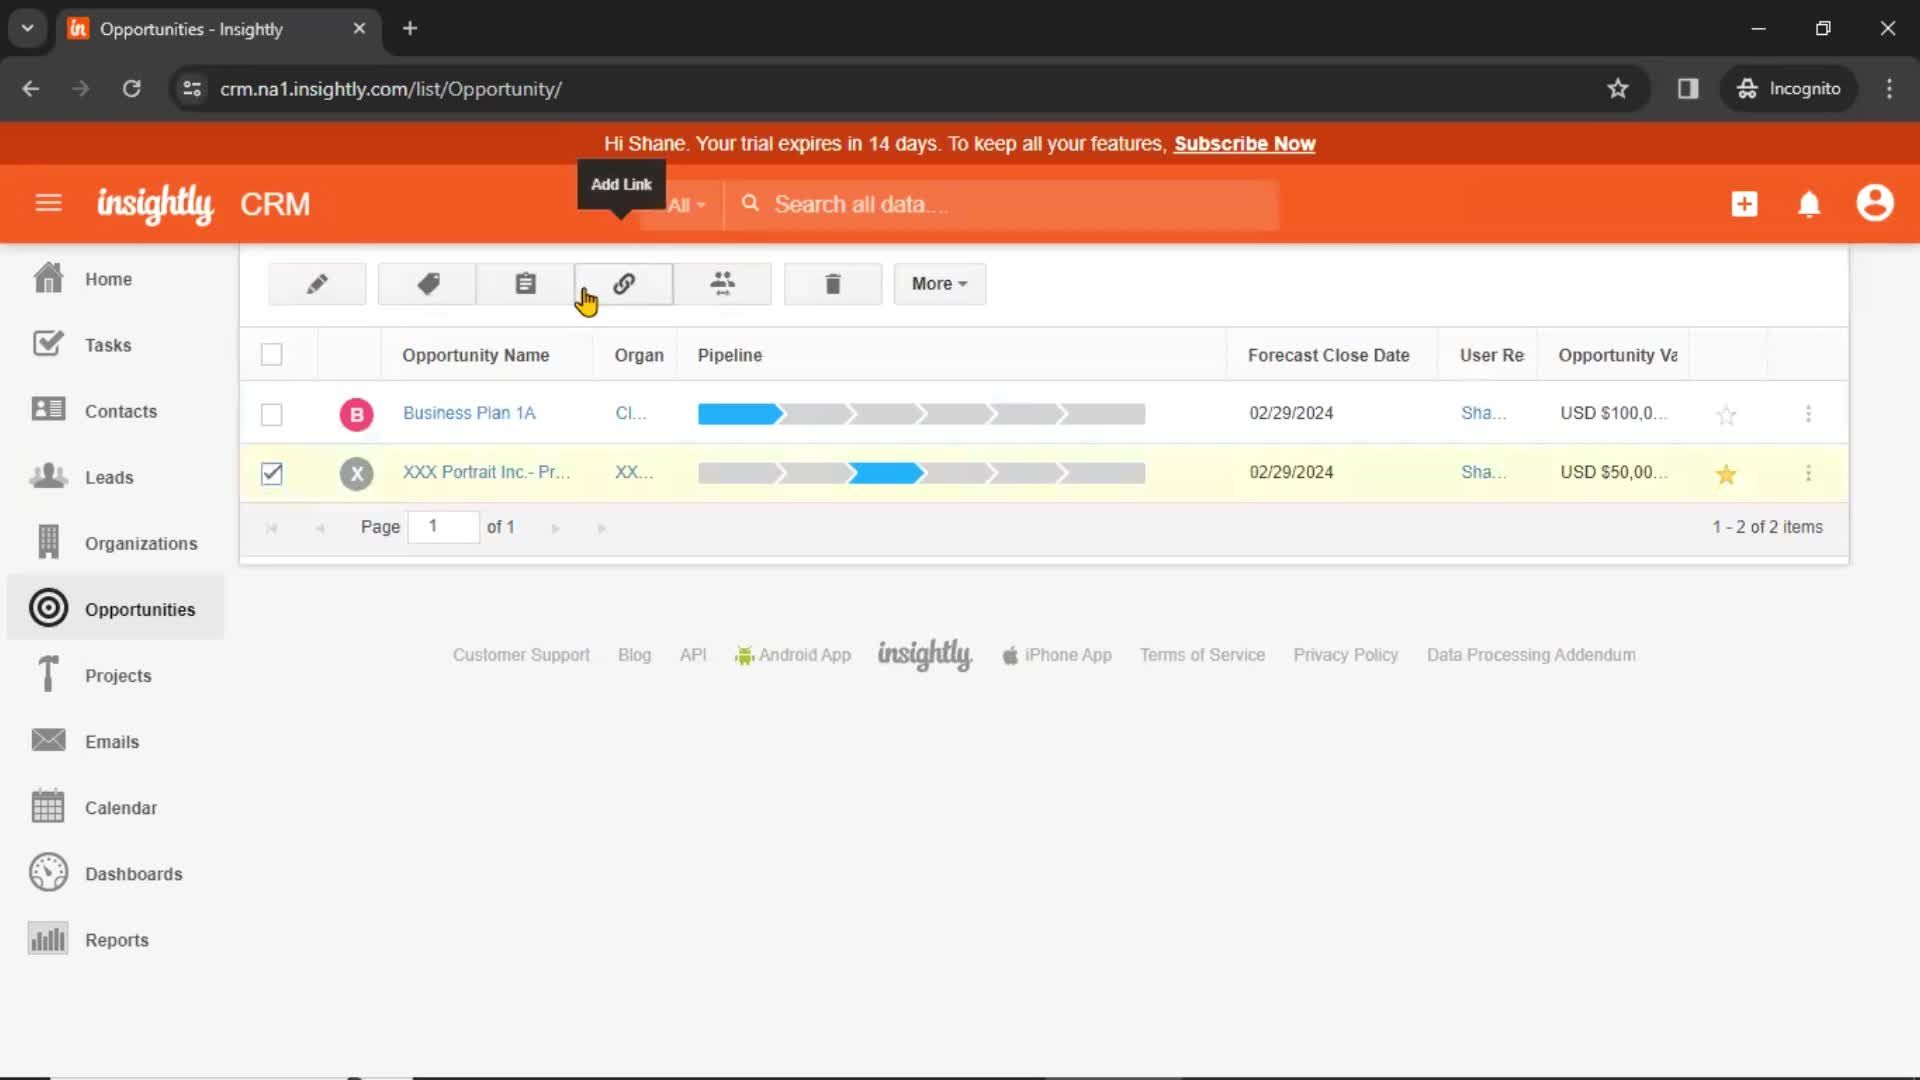Click the Android App footer link
This screenshot has width=1920, height=1080.
click(x=793, y=655)
